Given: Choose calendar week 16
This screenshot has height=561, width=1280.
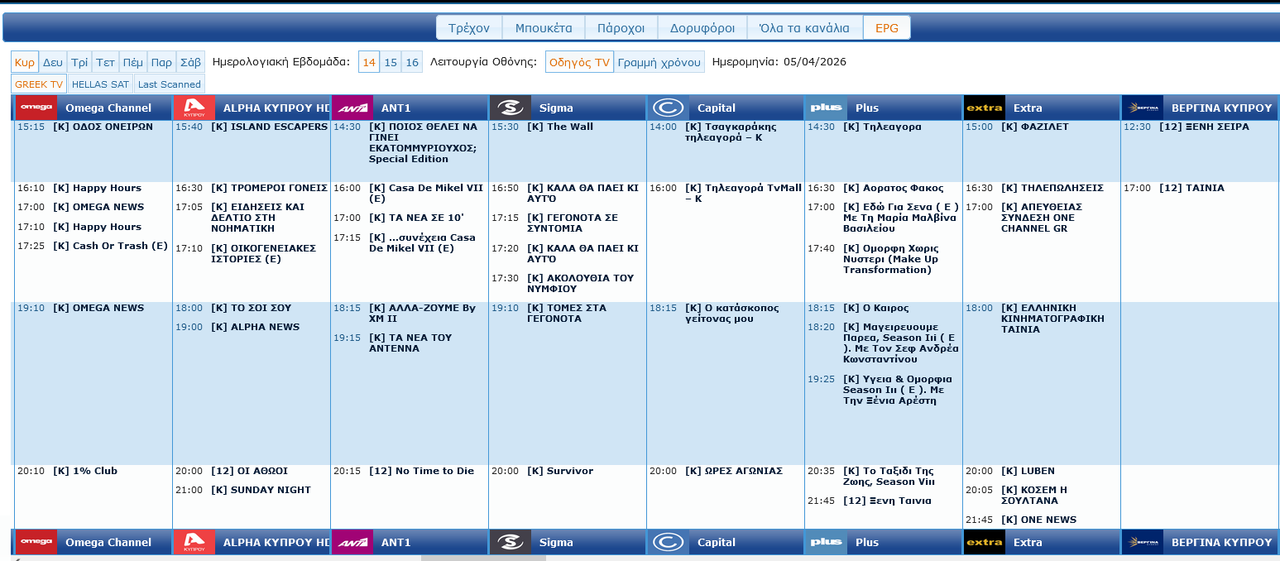Looking at the screenshot, I should point(412,62).
